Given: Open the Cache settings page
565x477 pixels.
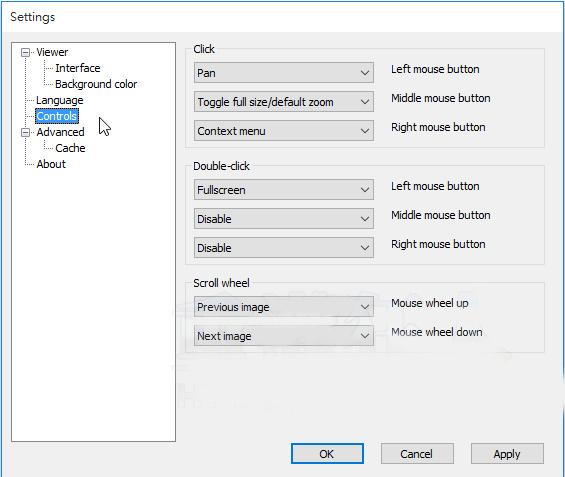Looking at the screenshot, I should pos(70,148).
